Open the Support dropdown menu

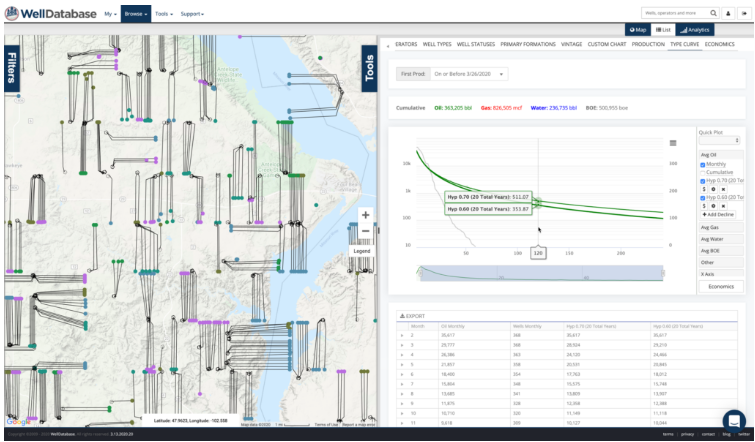(192, 14)
